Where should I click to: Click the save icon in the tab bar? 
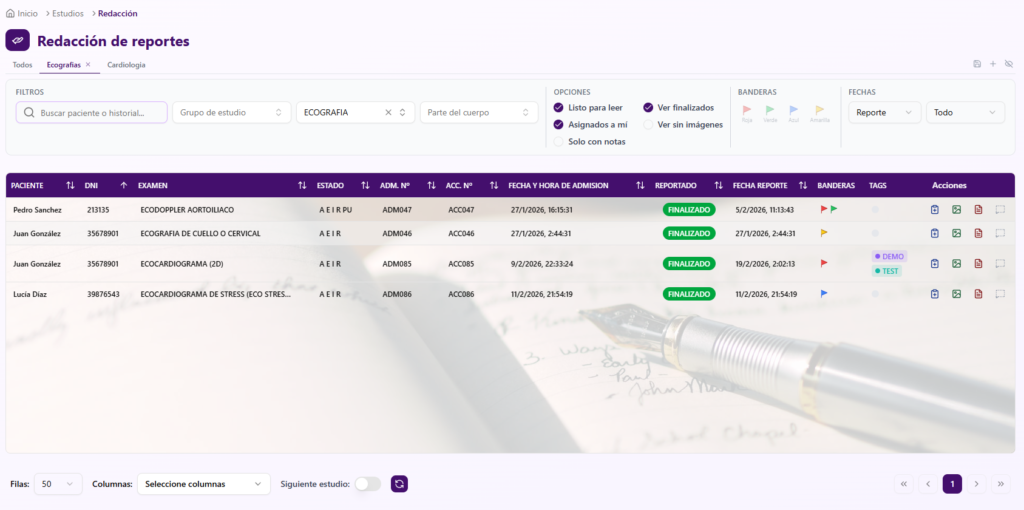[x=976, y=64]
